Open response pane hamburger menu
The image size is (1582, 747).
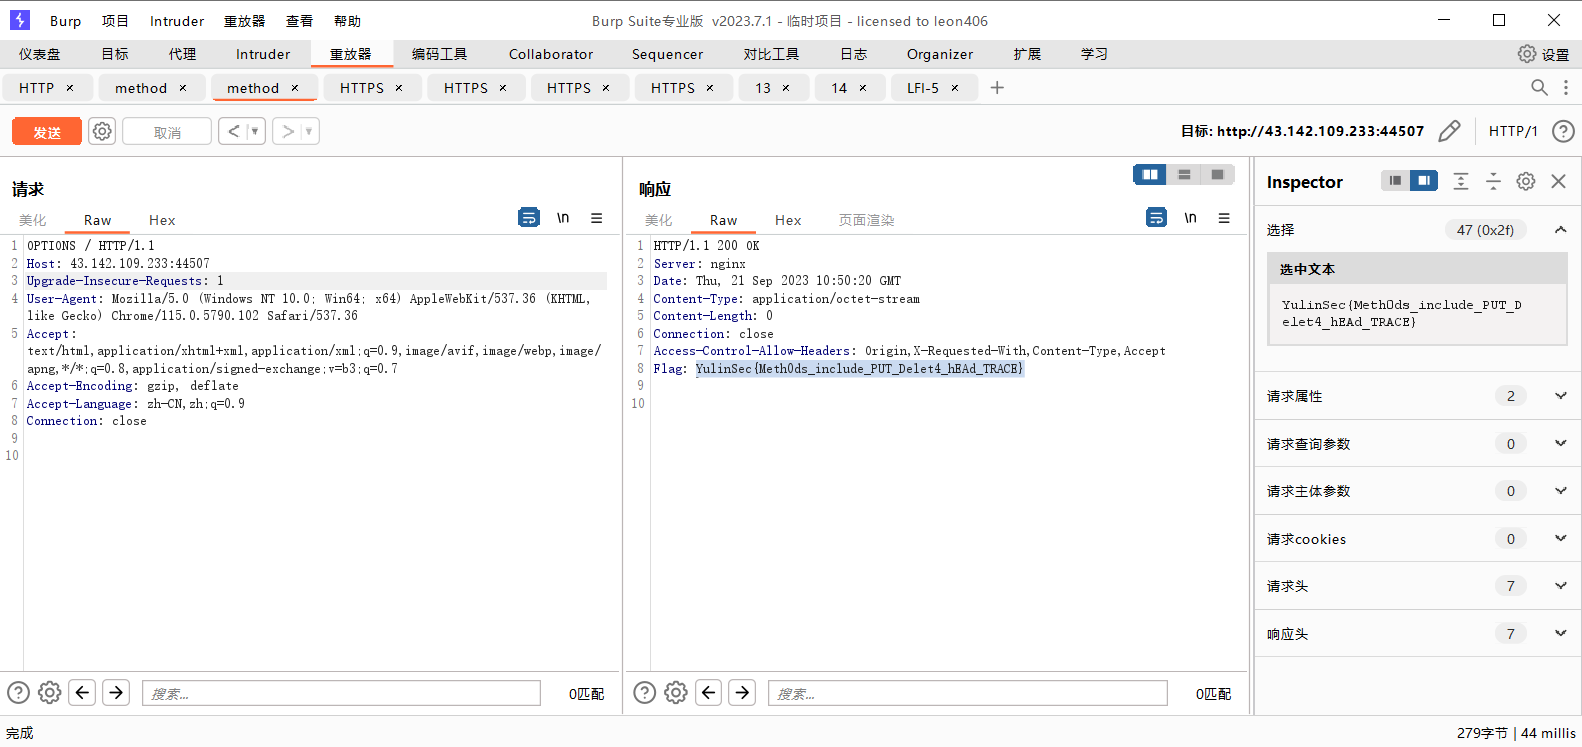[x=1223, y=217]
